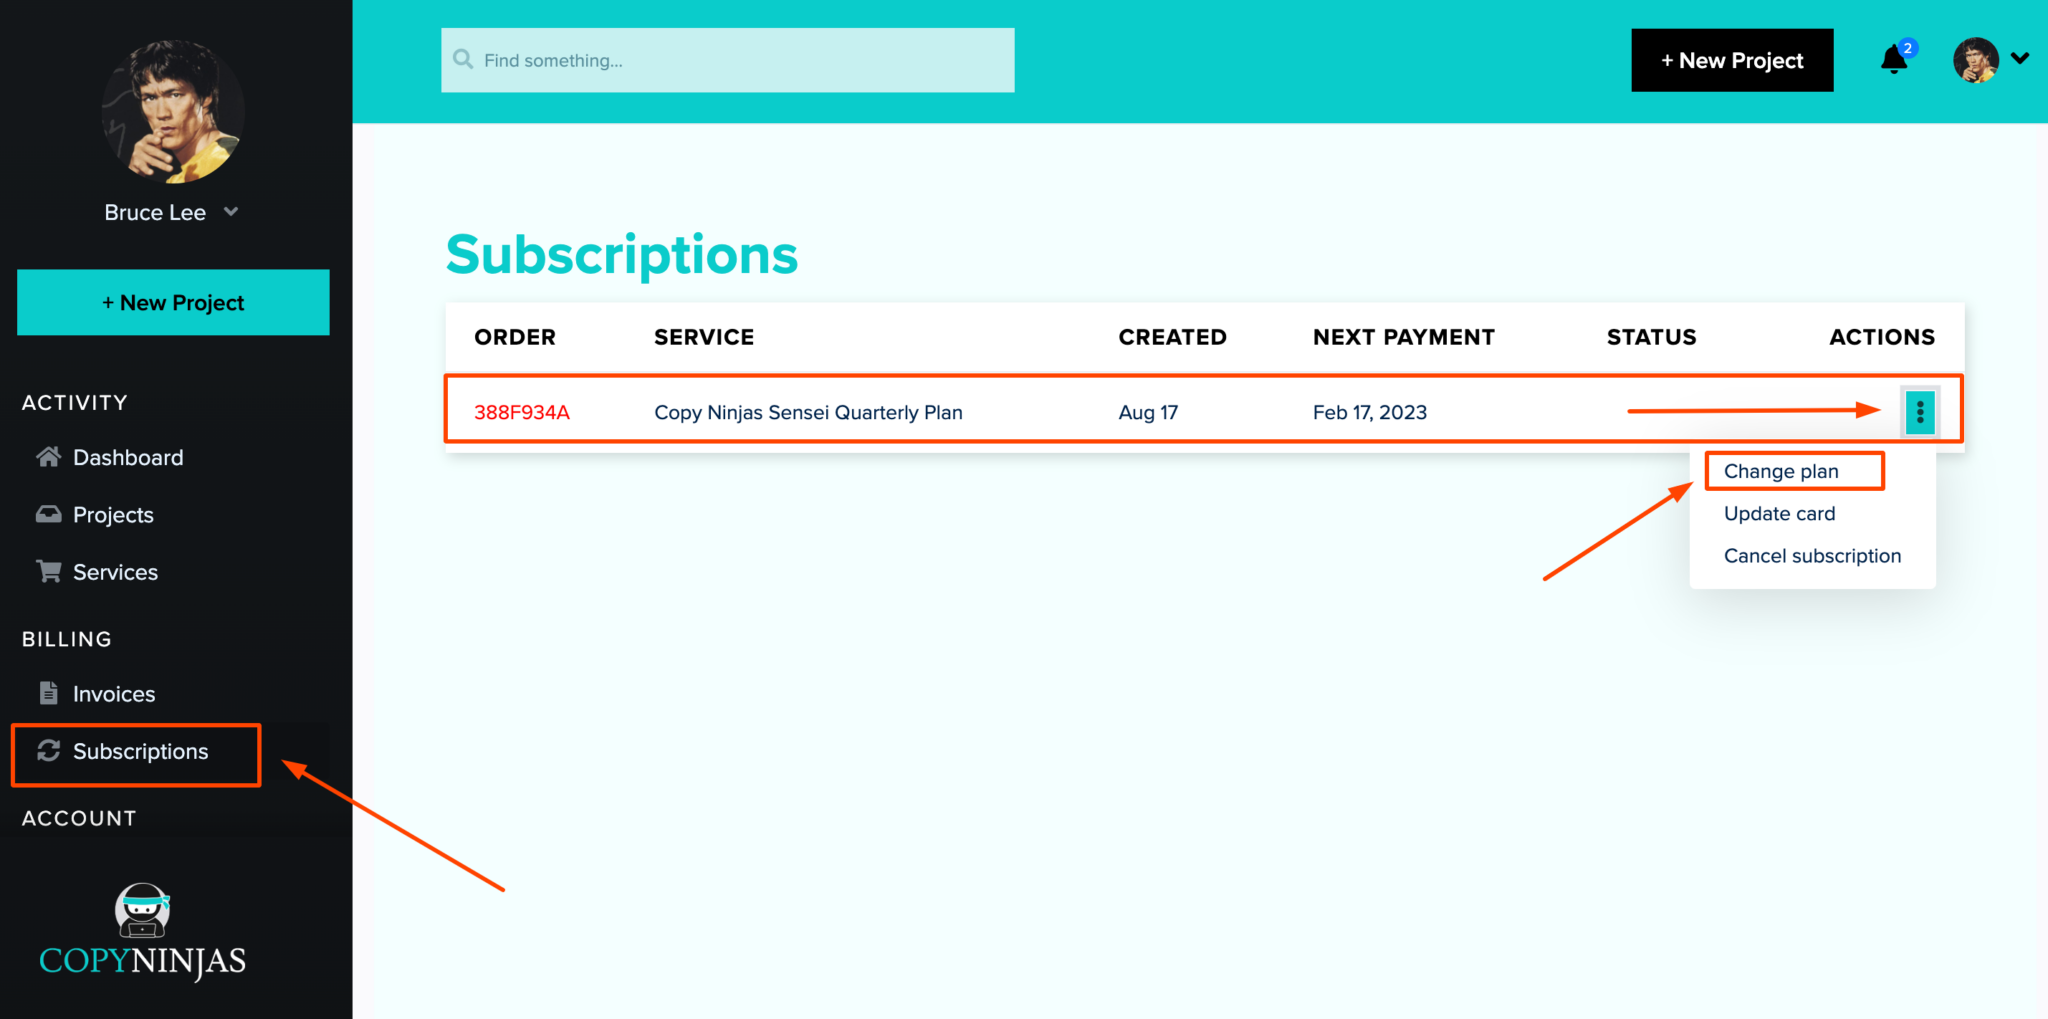Click the ACTIONS column header
This screenshot has height=1019, width=2048.
[1882, 337]
